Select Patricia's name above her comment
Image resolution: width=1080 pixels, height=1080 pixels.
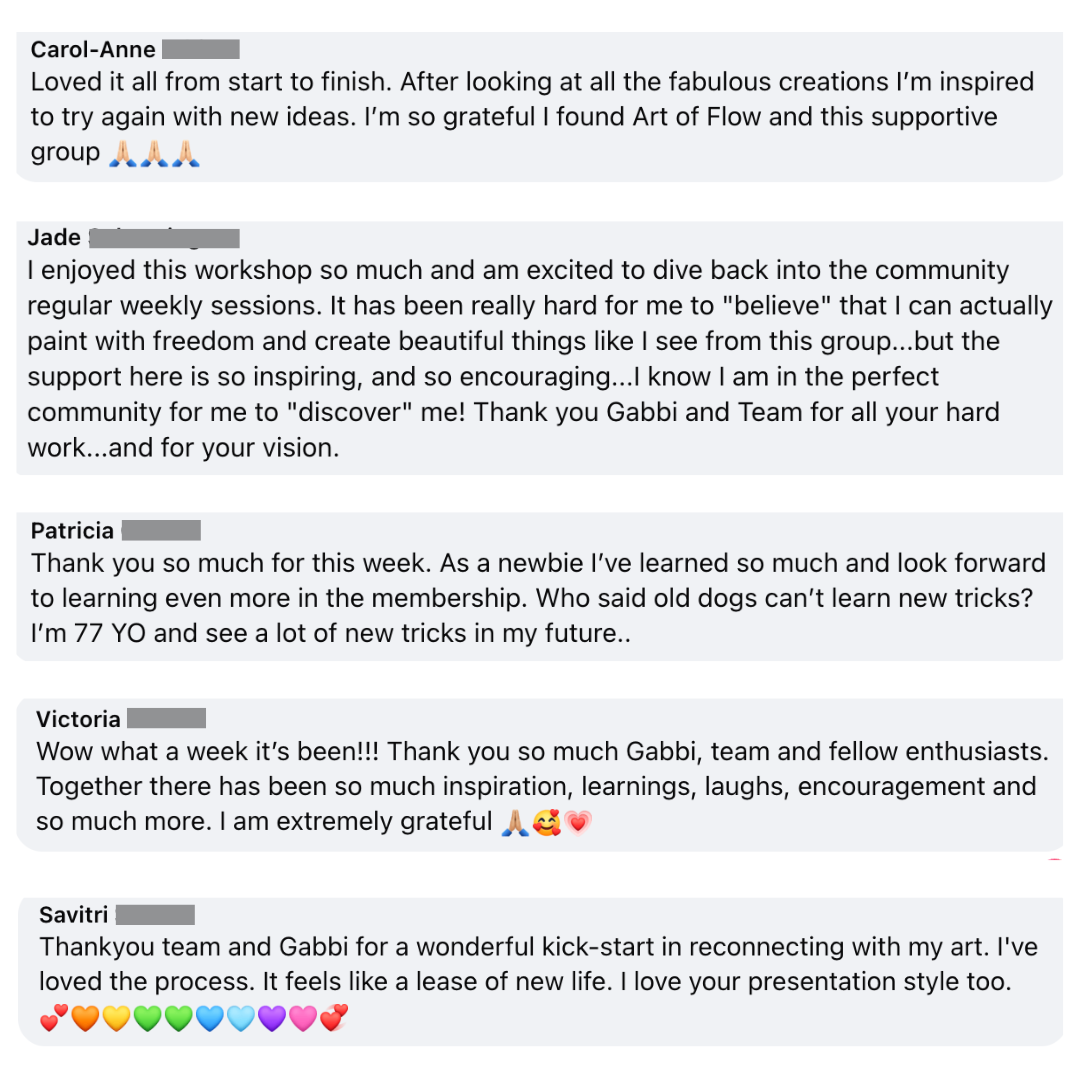pyautogui.click(x=72, y=530)
